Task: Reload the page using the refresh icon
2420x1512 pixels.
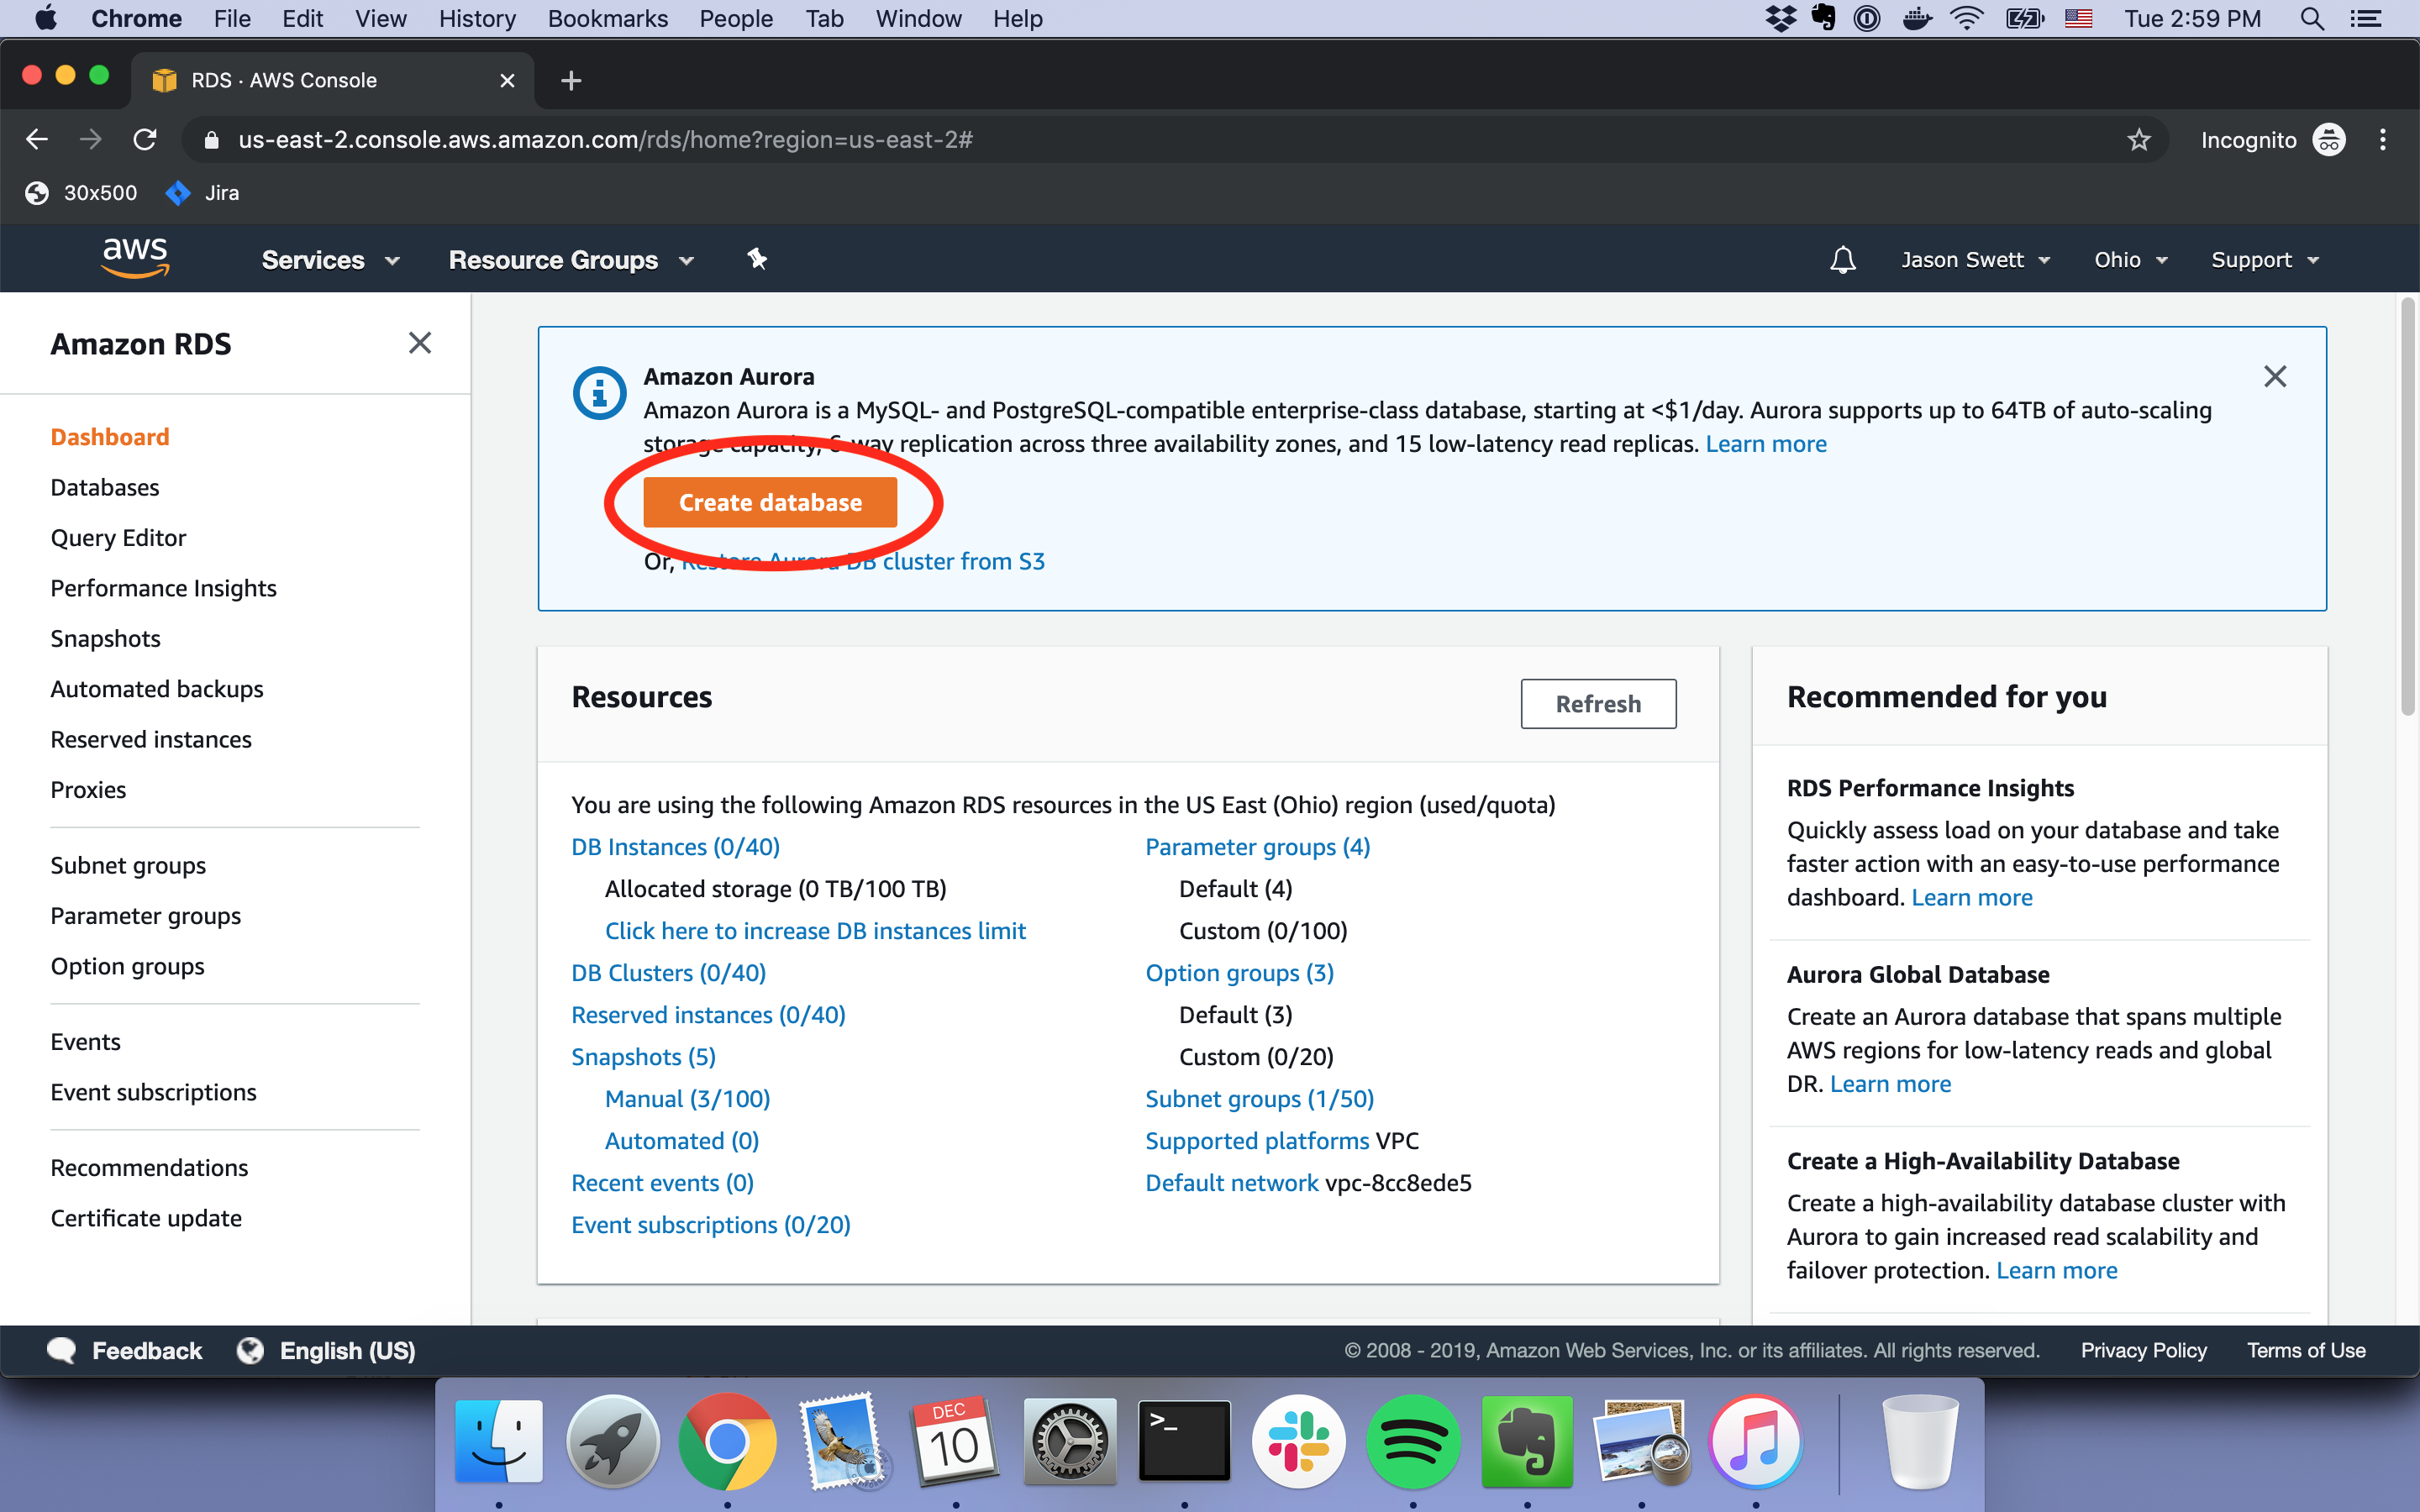Action: [x=145, y=139]
